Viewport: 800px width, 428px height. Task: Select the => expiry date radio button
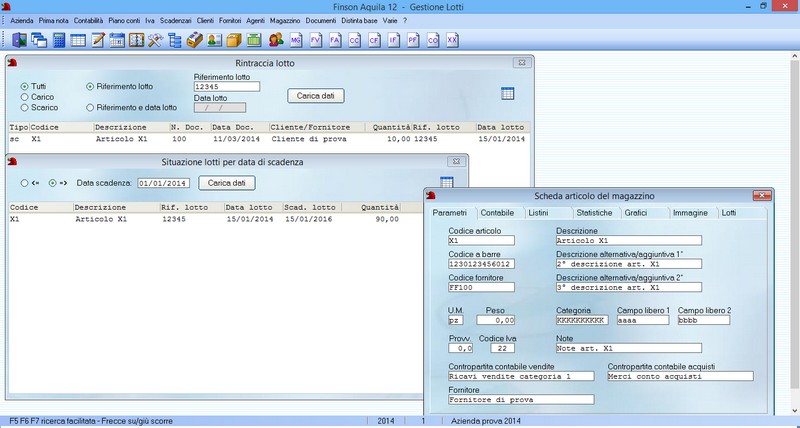53,183
